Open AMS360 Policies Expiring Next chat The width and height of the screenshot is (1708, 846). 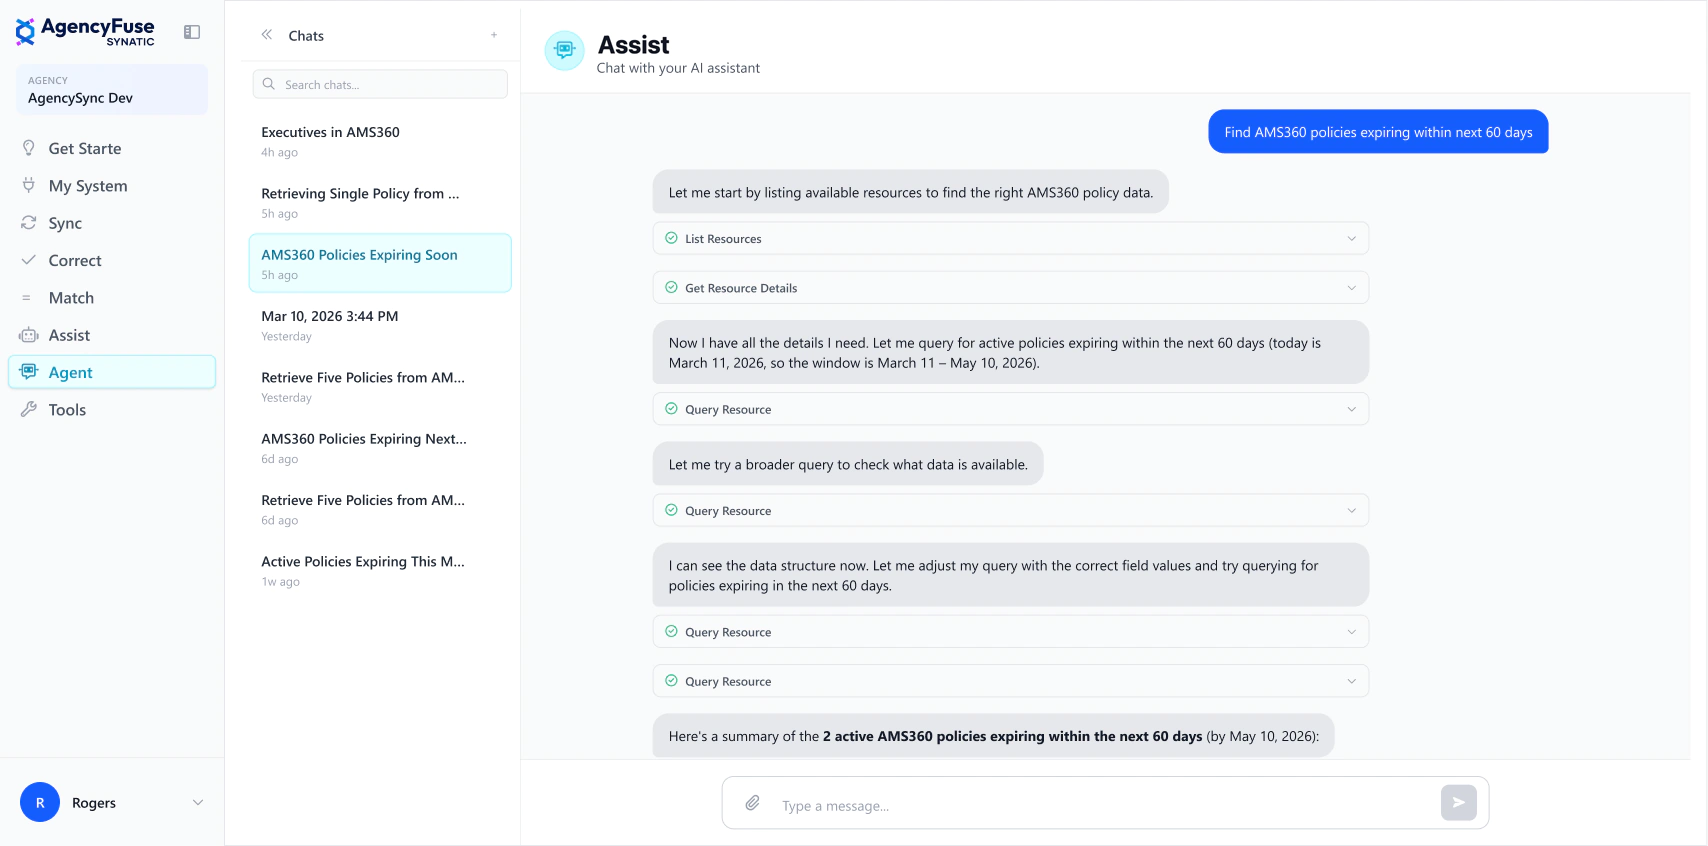click(380, 447)
